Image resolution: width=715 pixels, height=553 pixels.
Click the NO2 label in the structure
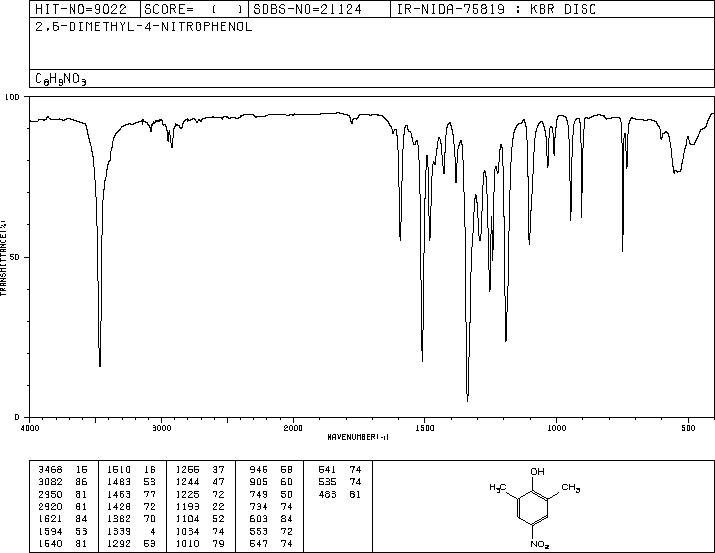[540, 544]
